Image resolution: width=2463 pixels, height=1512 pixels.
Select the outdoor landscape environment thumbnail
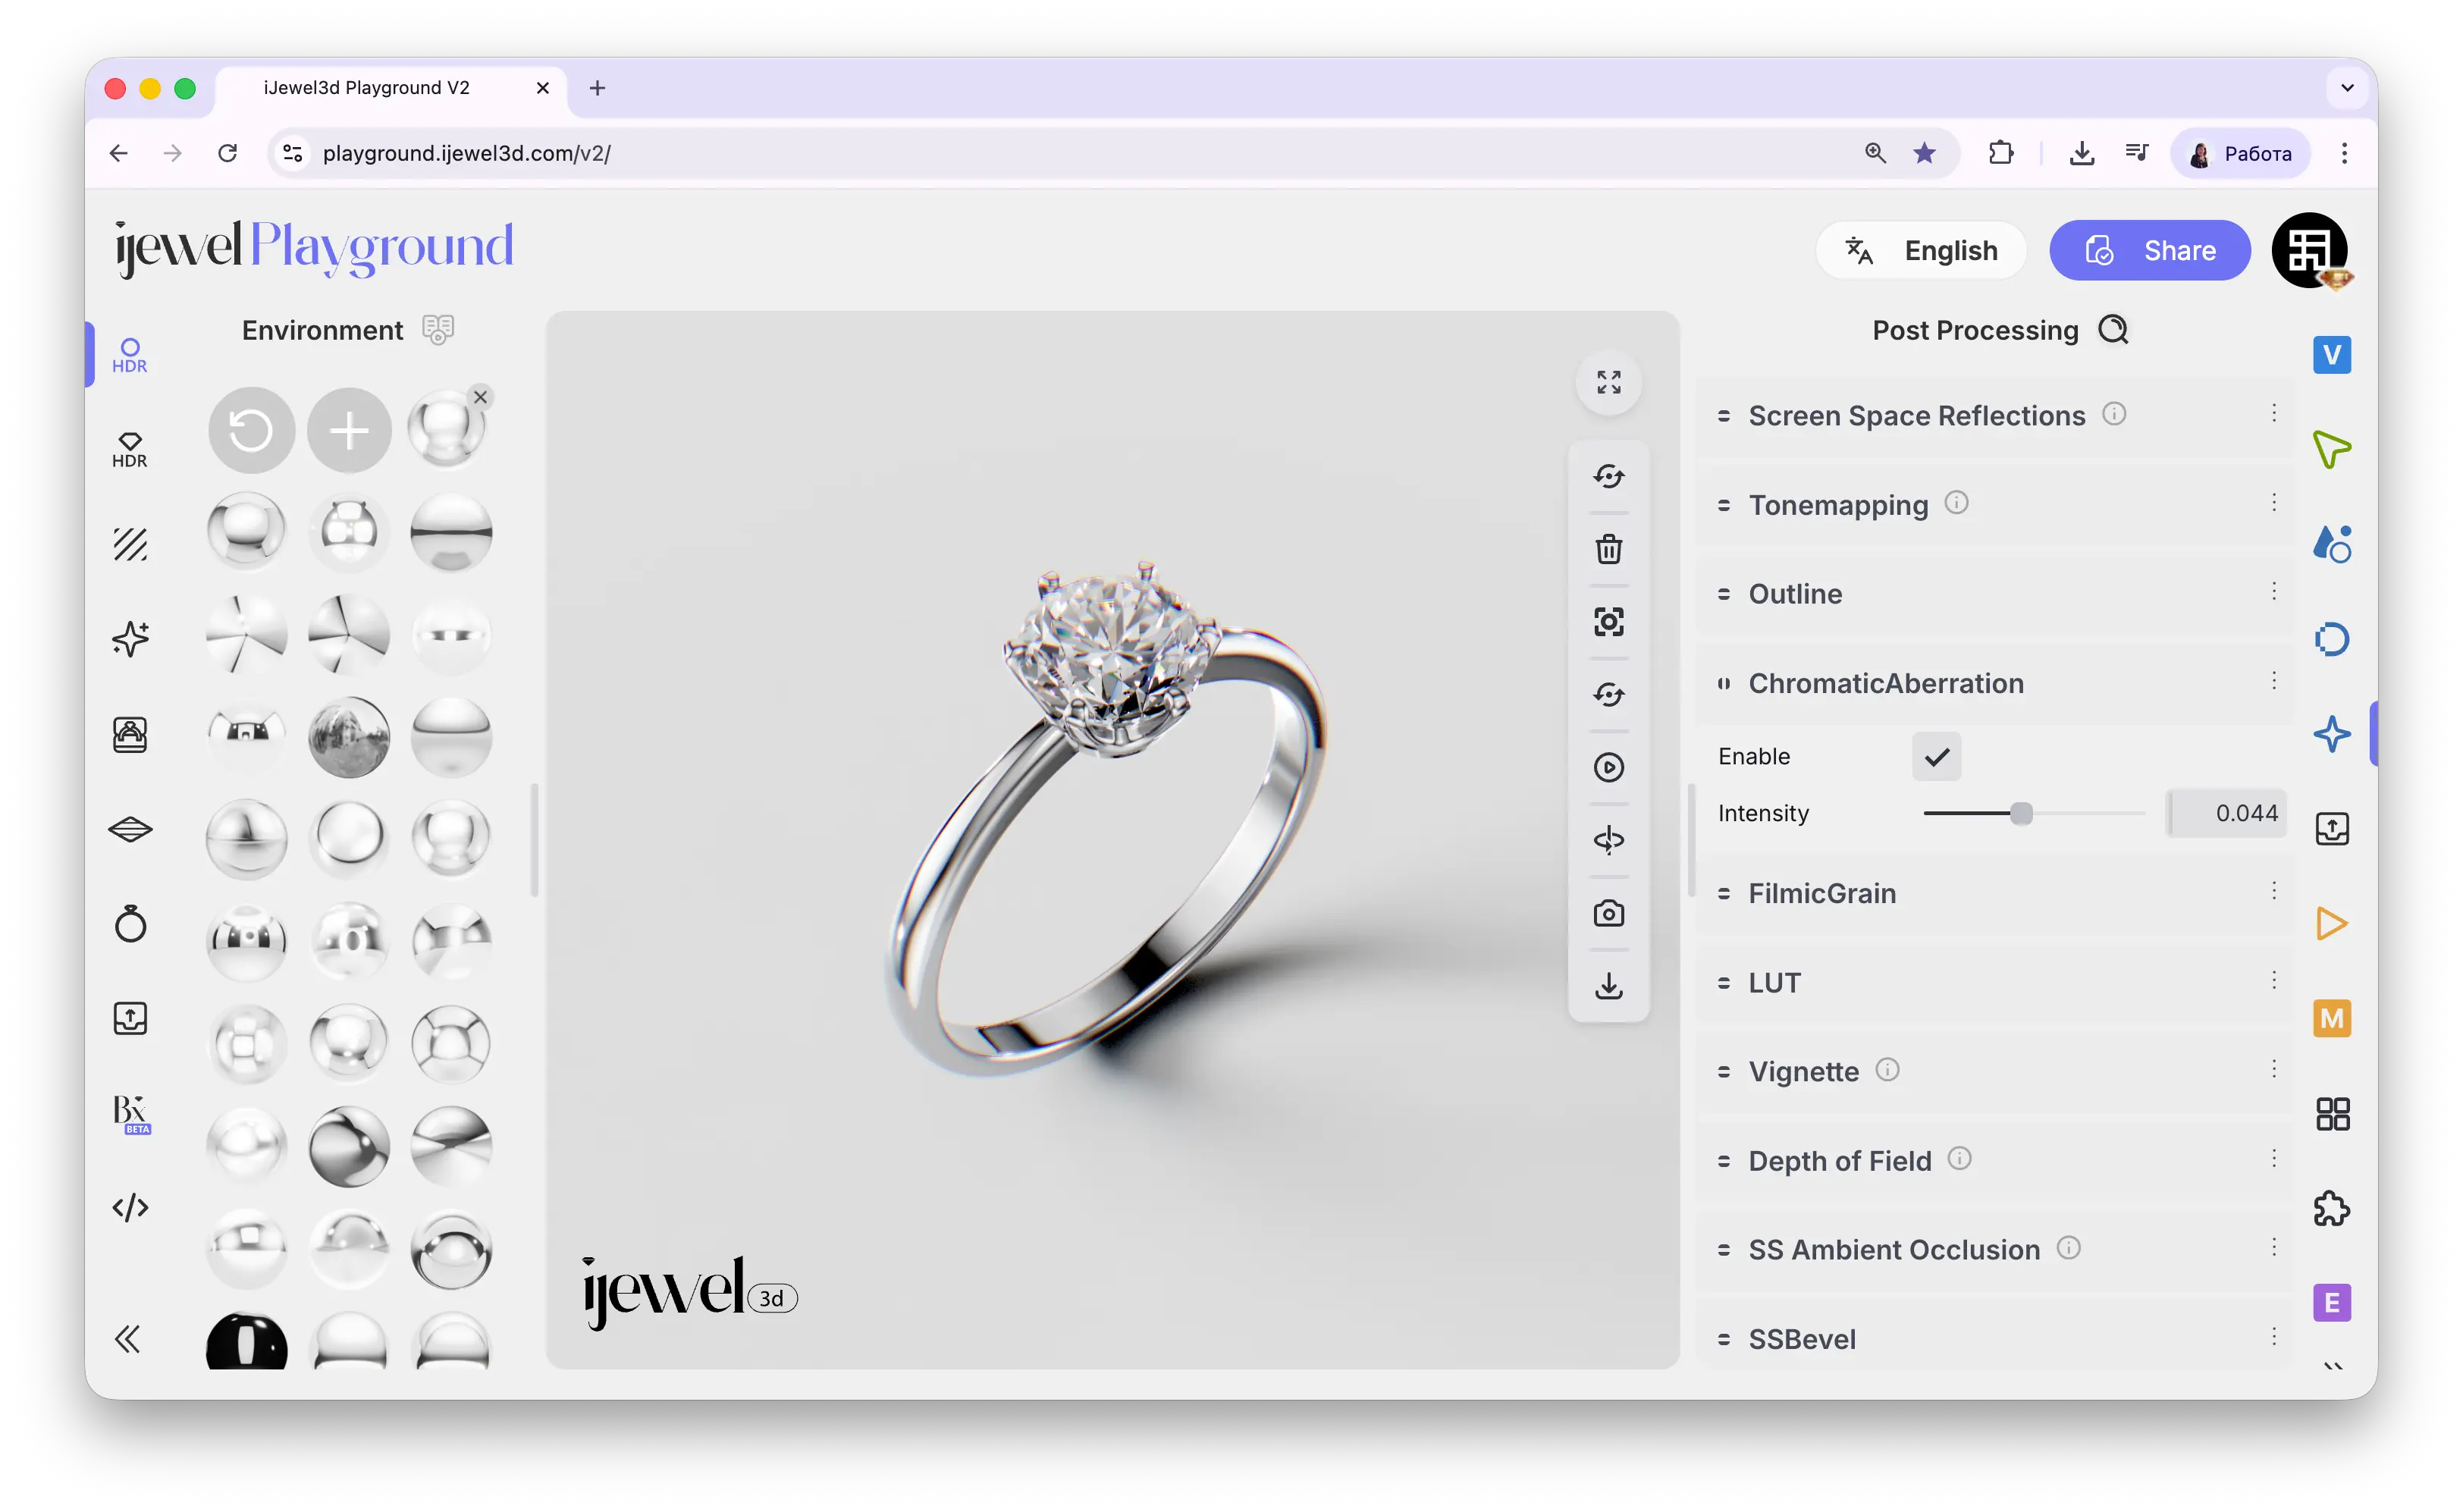[348, 738]
